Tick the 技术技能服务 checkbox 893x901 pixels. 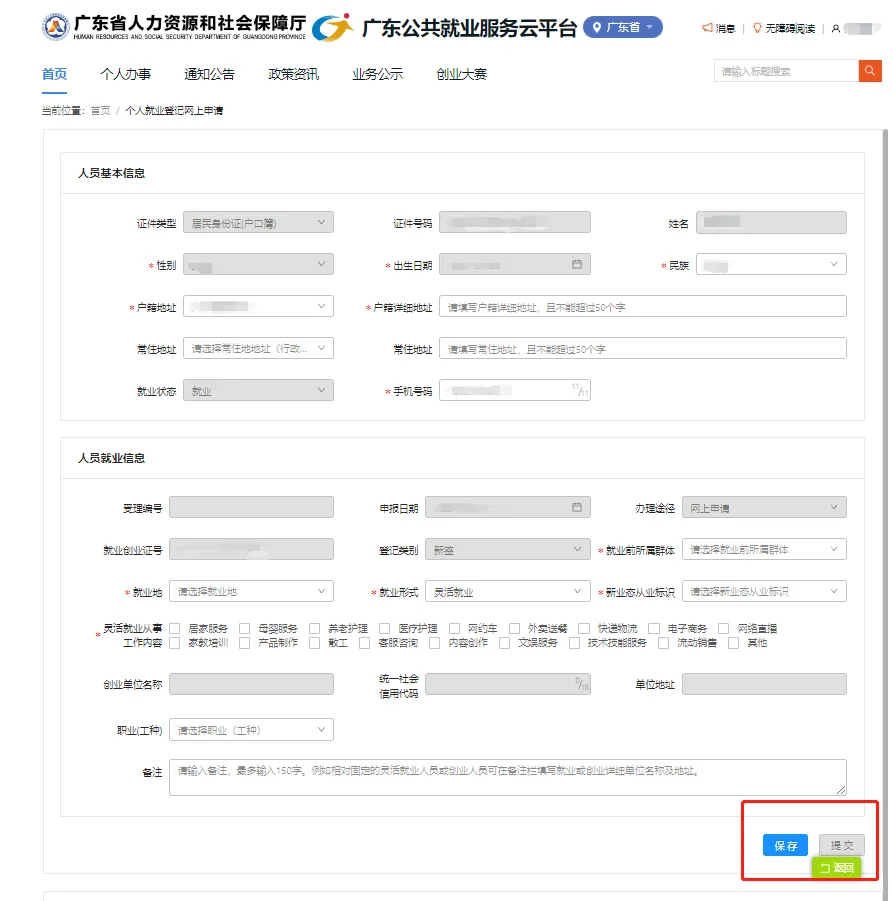pyautogui.click(x=574, y=642)
